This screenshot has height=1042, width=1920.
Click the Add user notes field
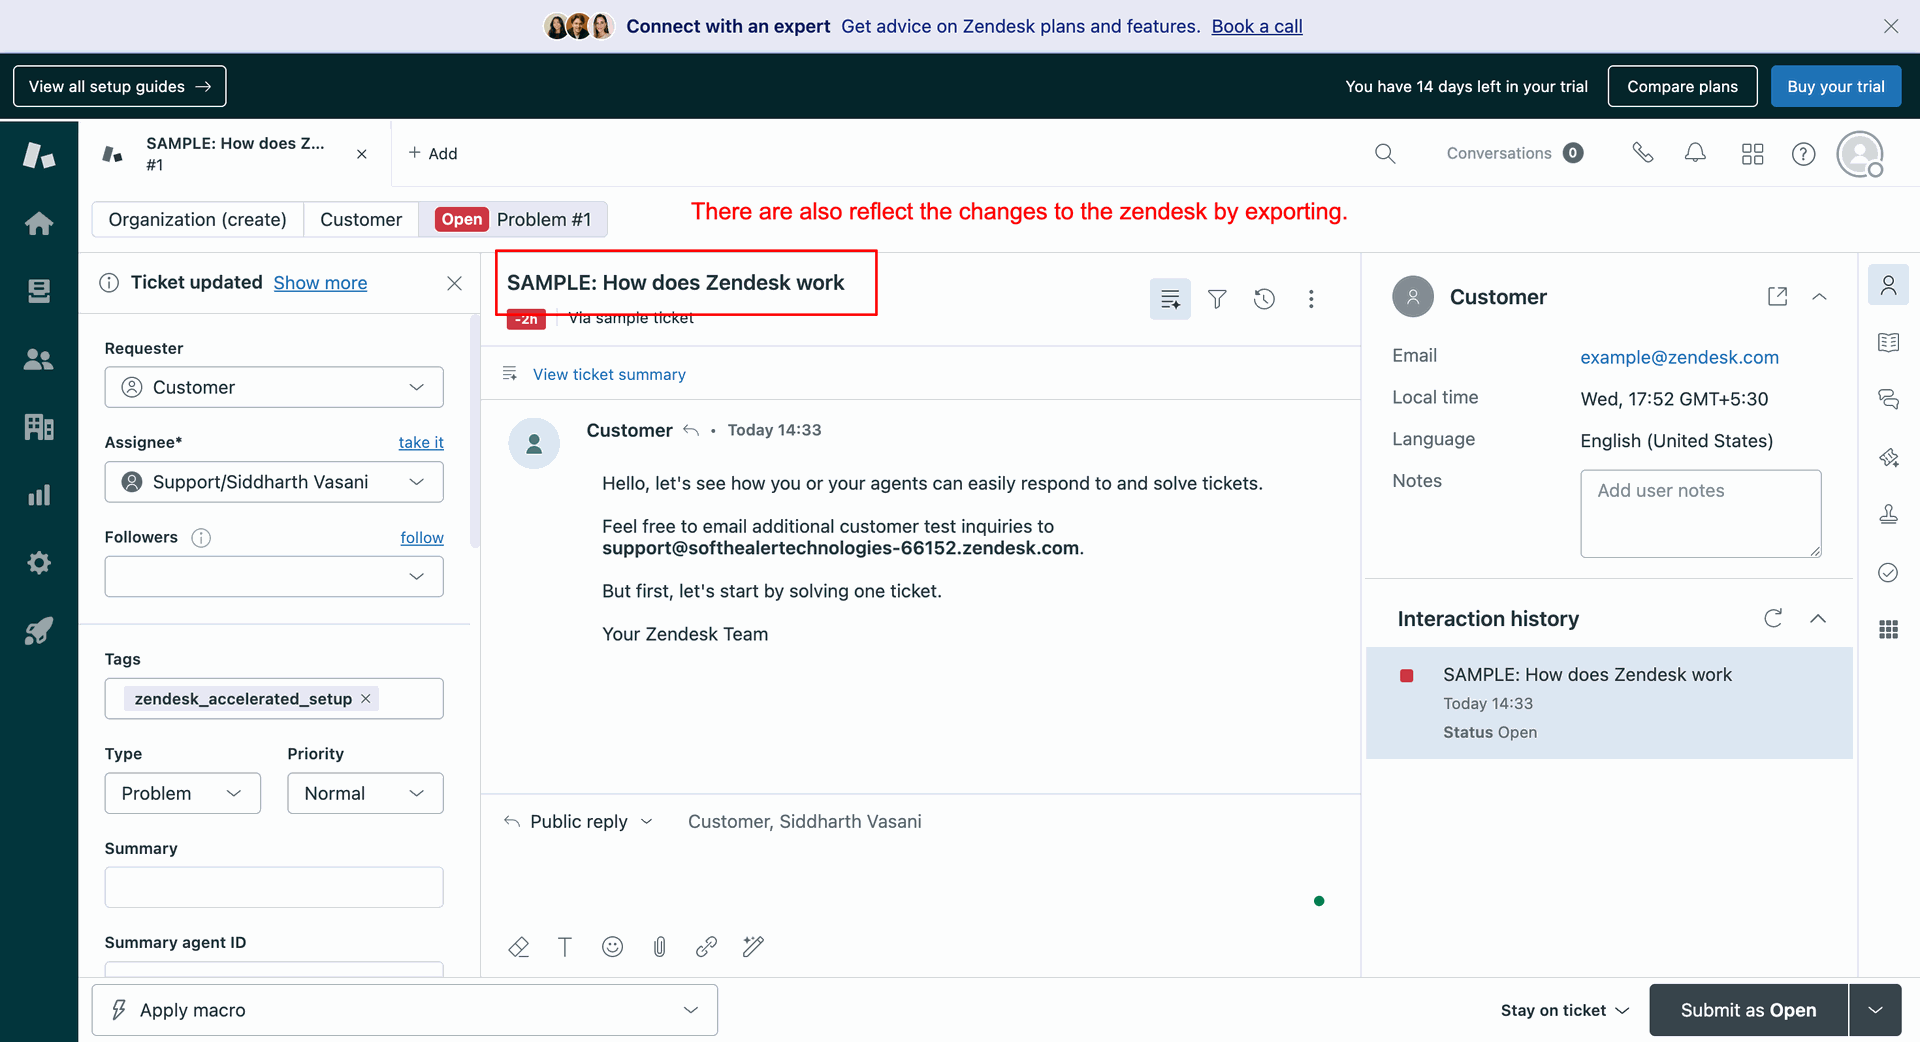tap(1700, 513)
